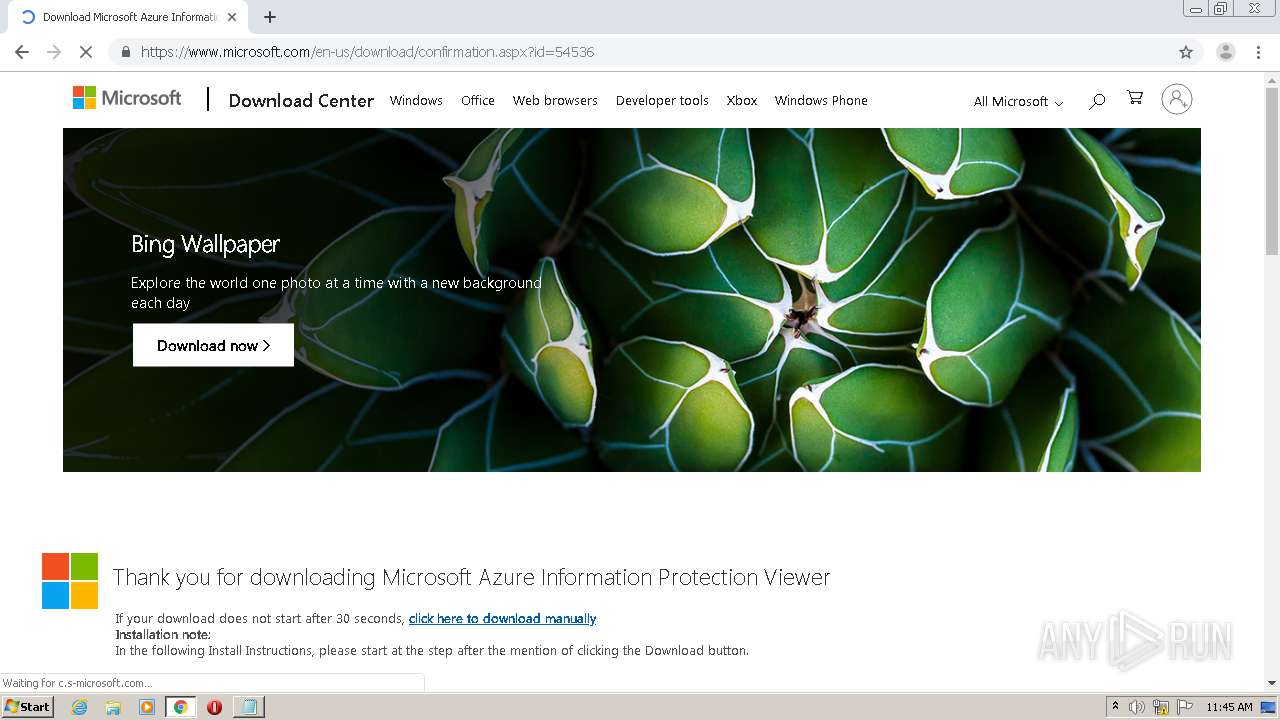Open File Explorer from the taskbar

coord(113,707)
